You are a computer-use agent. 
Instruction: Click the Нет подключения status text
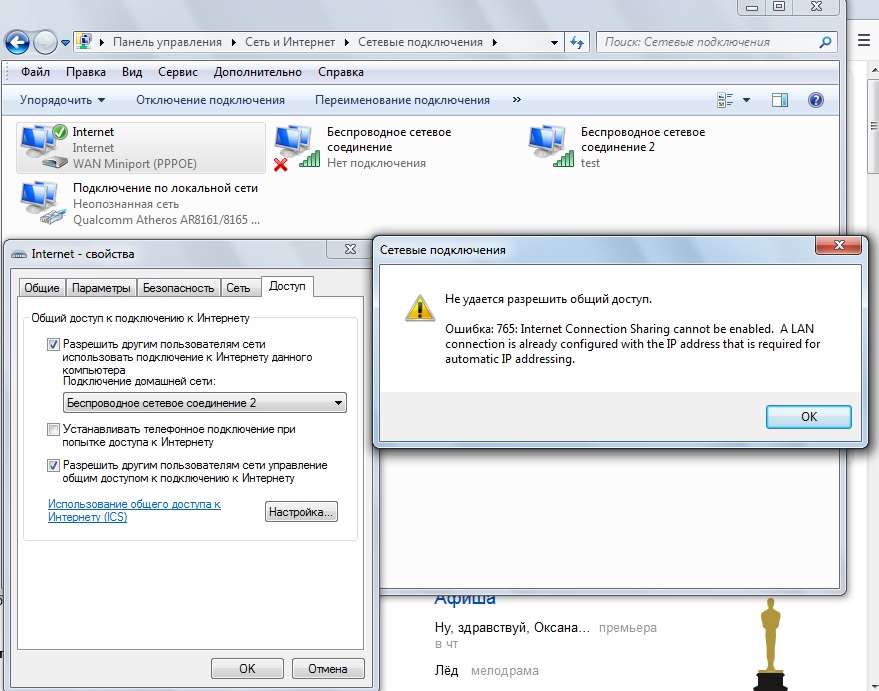click(x=376, y=163)
